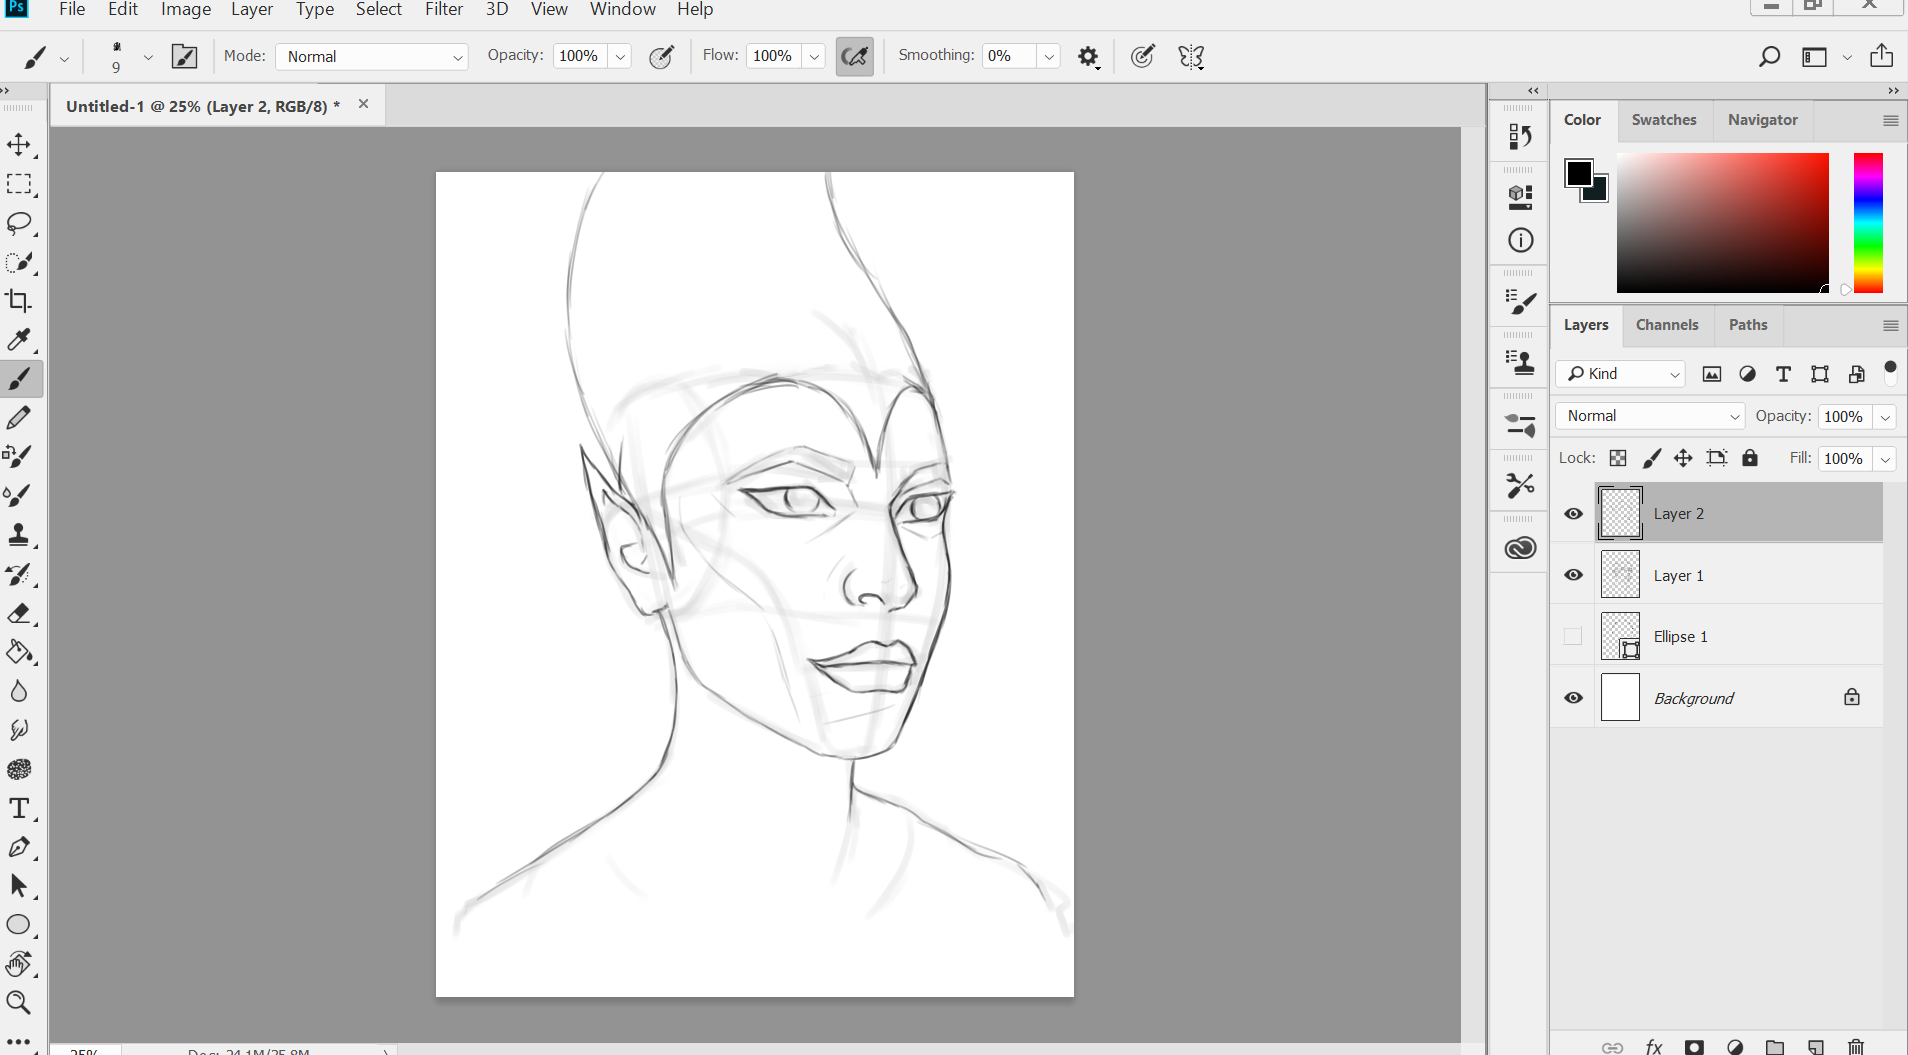Open the History panel icon
This screenshot has height=1055, width=1908.
click(x=1520, y=136)
